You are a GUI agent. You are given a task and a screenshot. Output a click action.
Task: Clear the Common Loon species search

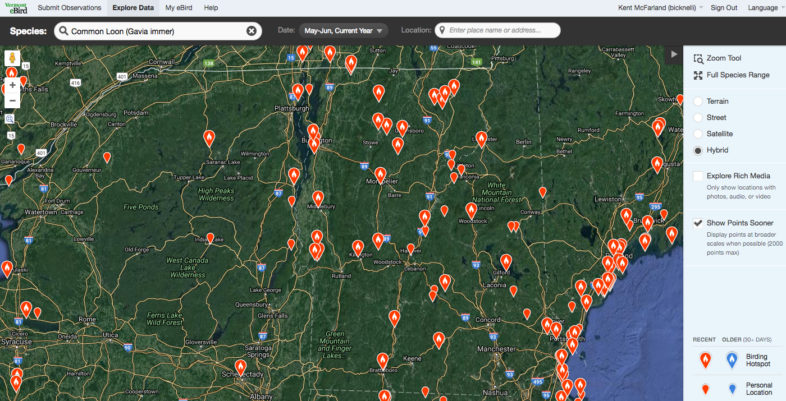tap(252, 31)
